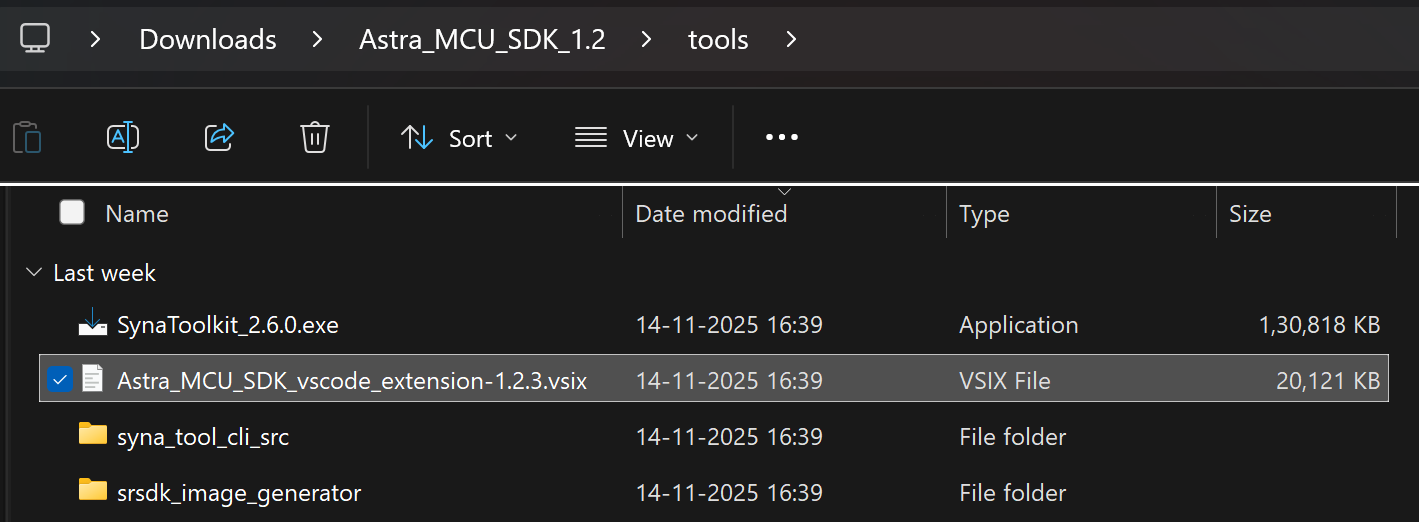Click the SynaToolkit installer file icon
The width and height of the screenshot is (1419, 522).
[x=92, y=324]
